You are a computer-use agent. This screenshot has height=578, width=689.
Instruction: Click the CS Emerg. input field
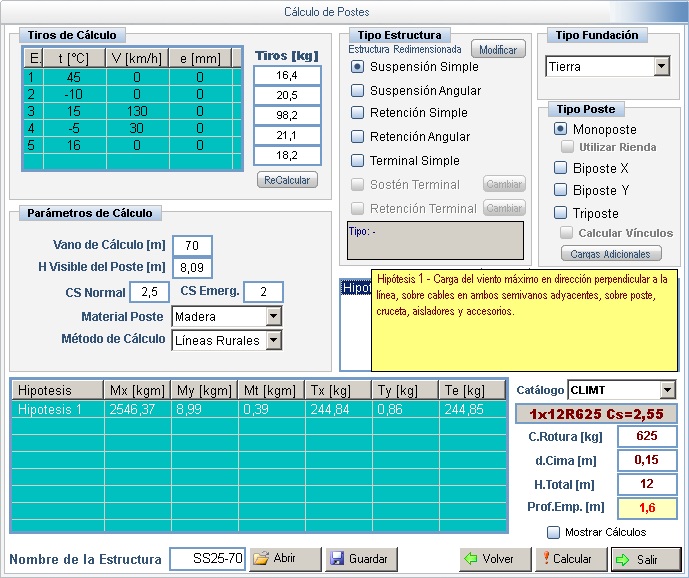(263, 292)
